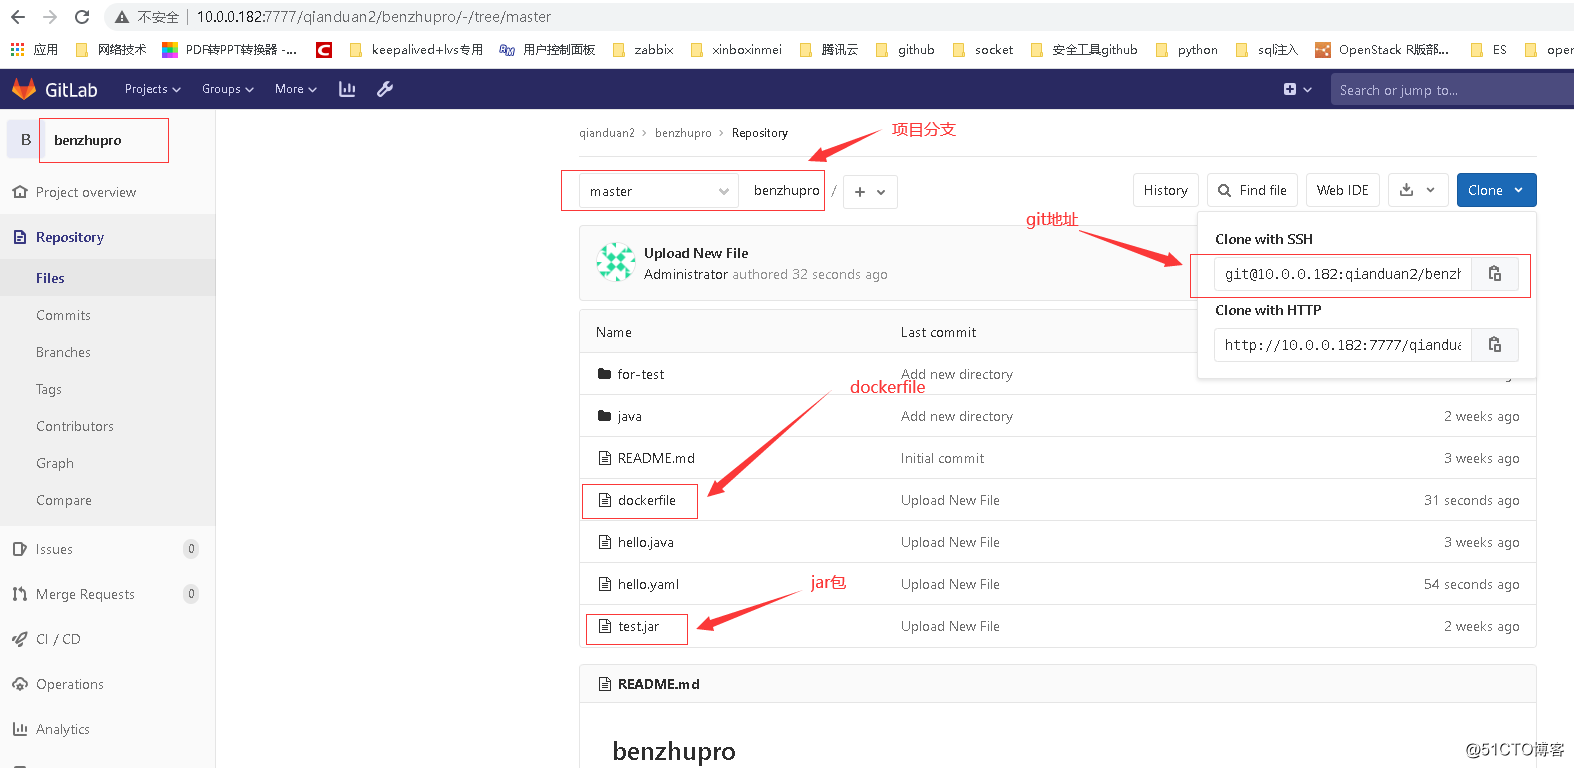This screenshot has width=1574, height=768.
Task: Expand the Groups dropdown menu
Action: click(x=228, y=89)
